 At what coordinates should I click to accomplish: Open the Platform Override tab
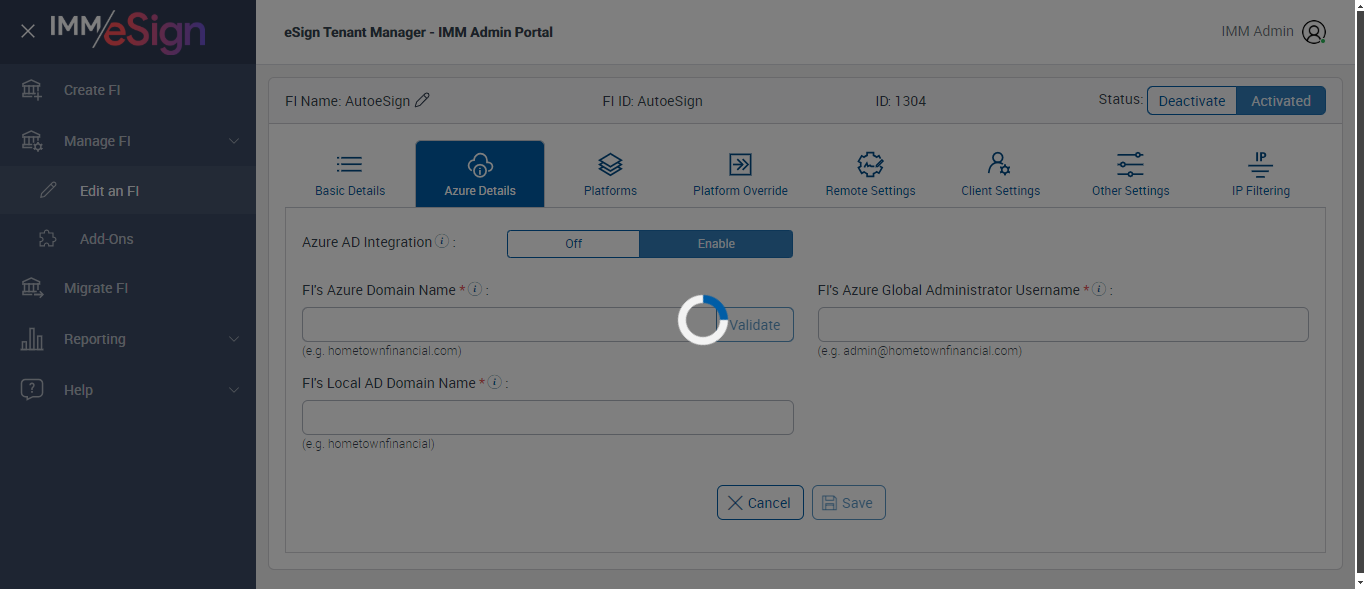740,174
